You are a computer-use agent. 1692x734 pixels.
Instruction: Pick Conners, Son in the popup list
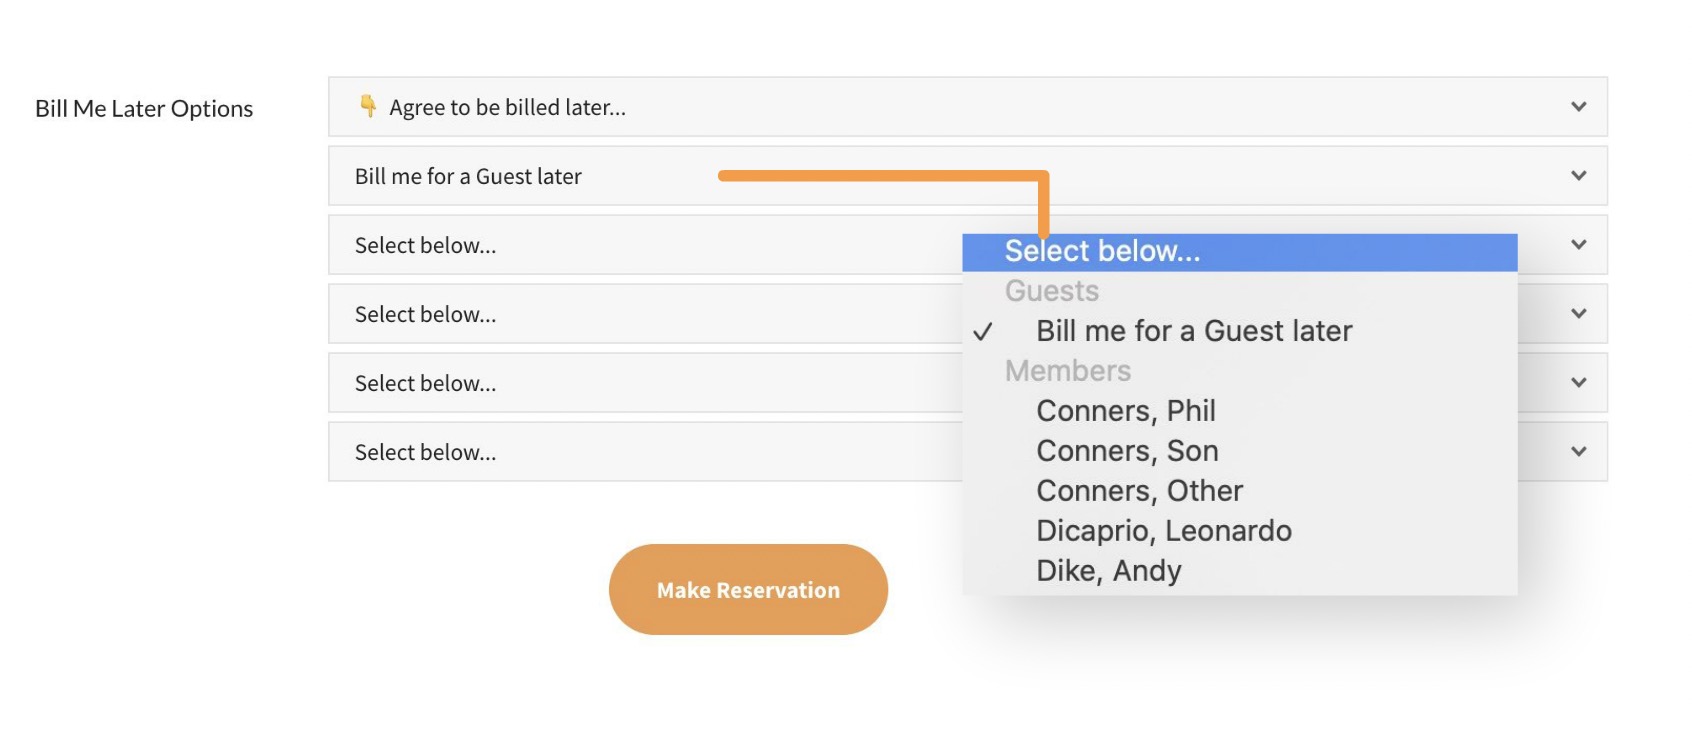pyautogui.click(x=1127, y=451)
